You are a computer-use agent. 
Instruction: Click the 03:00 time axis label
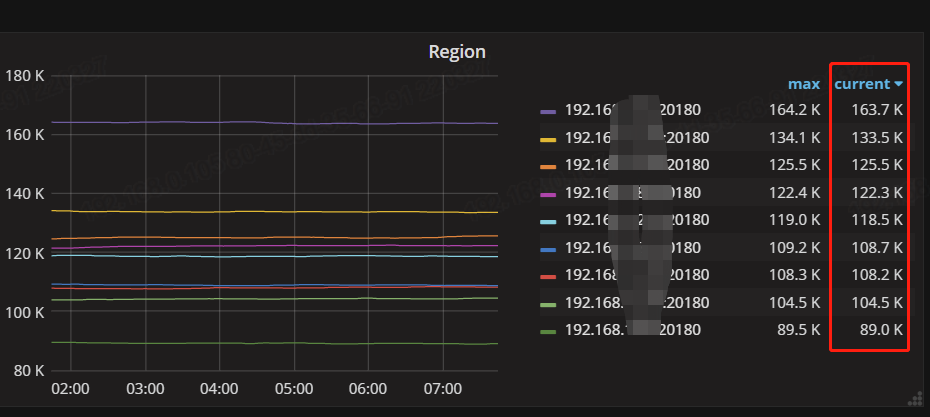145,389
